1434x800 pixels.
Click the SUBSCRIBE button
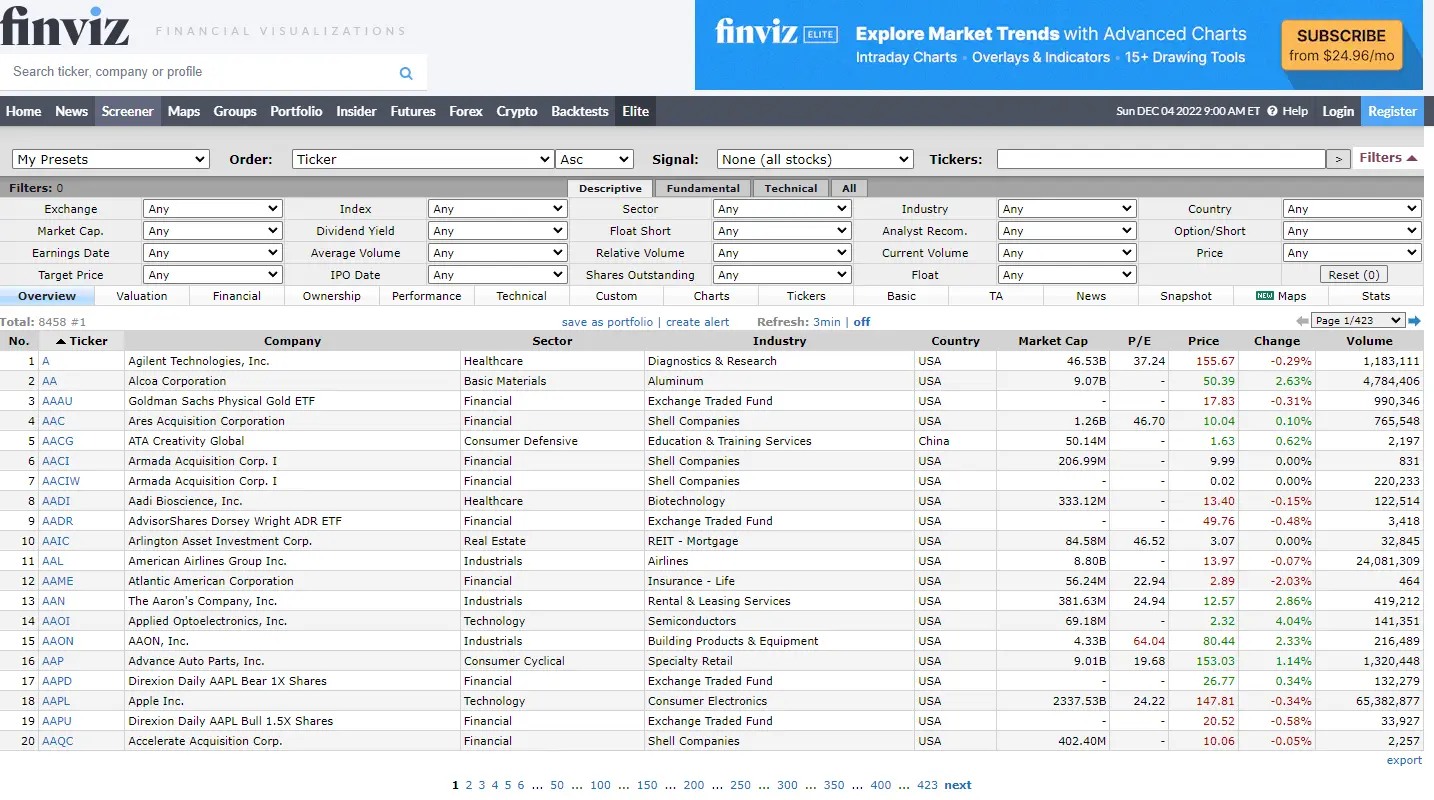tap(1341, 45)
